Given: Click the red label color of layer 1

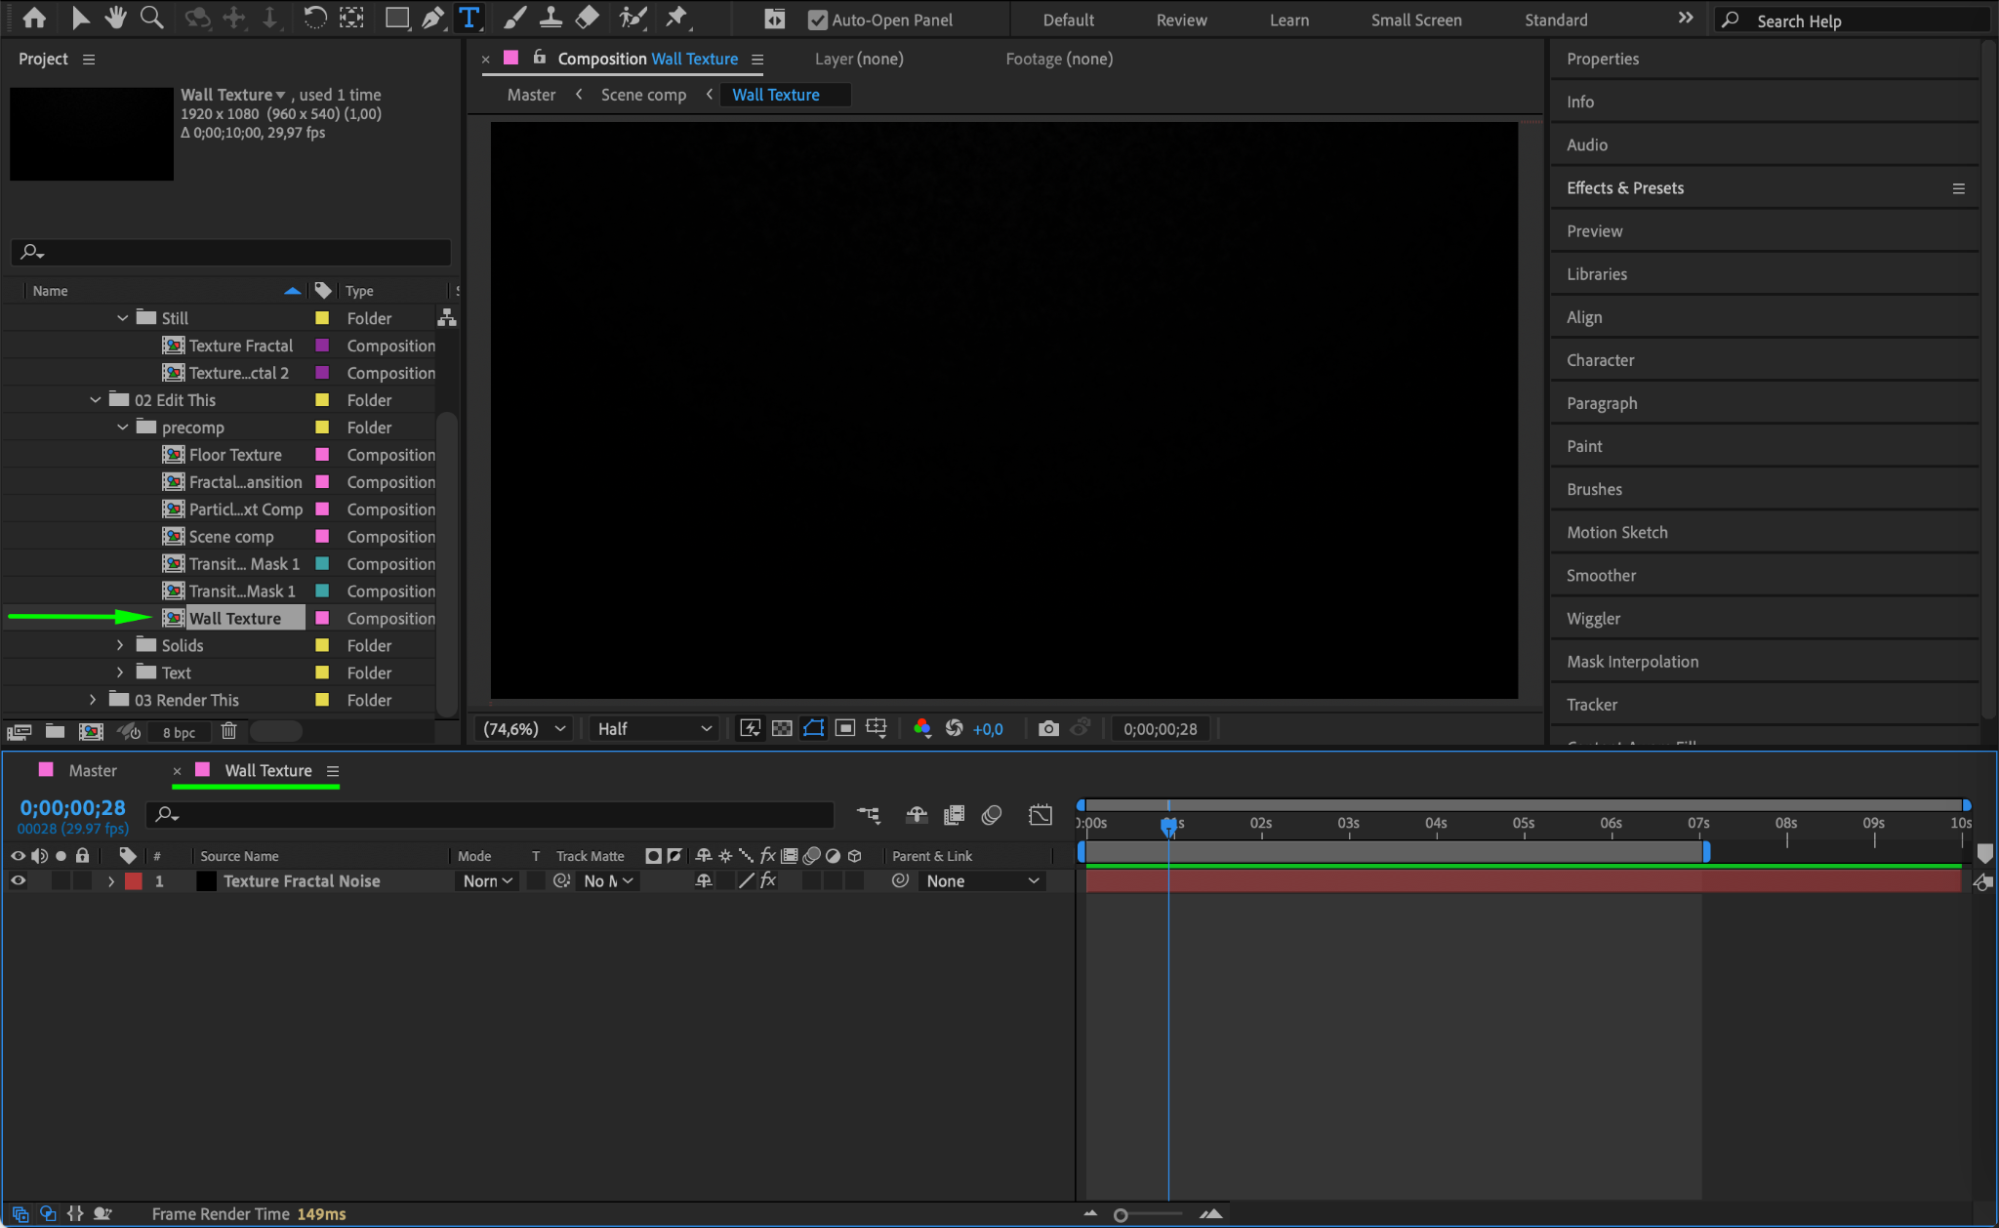Looking at the screenshot, I should [x=133, y=881].
